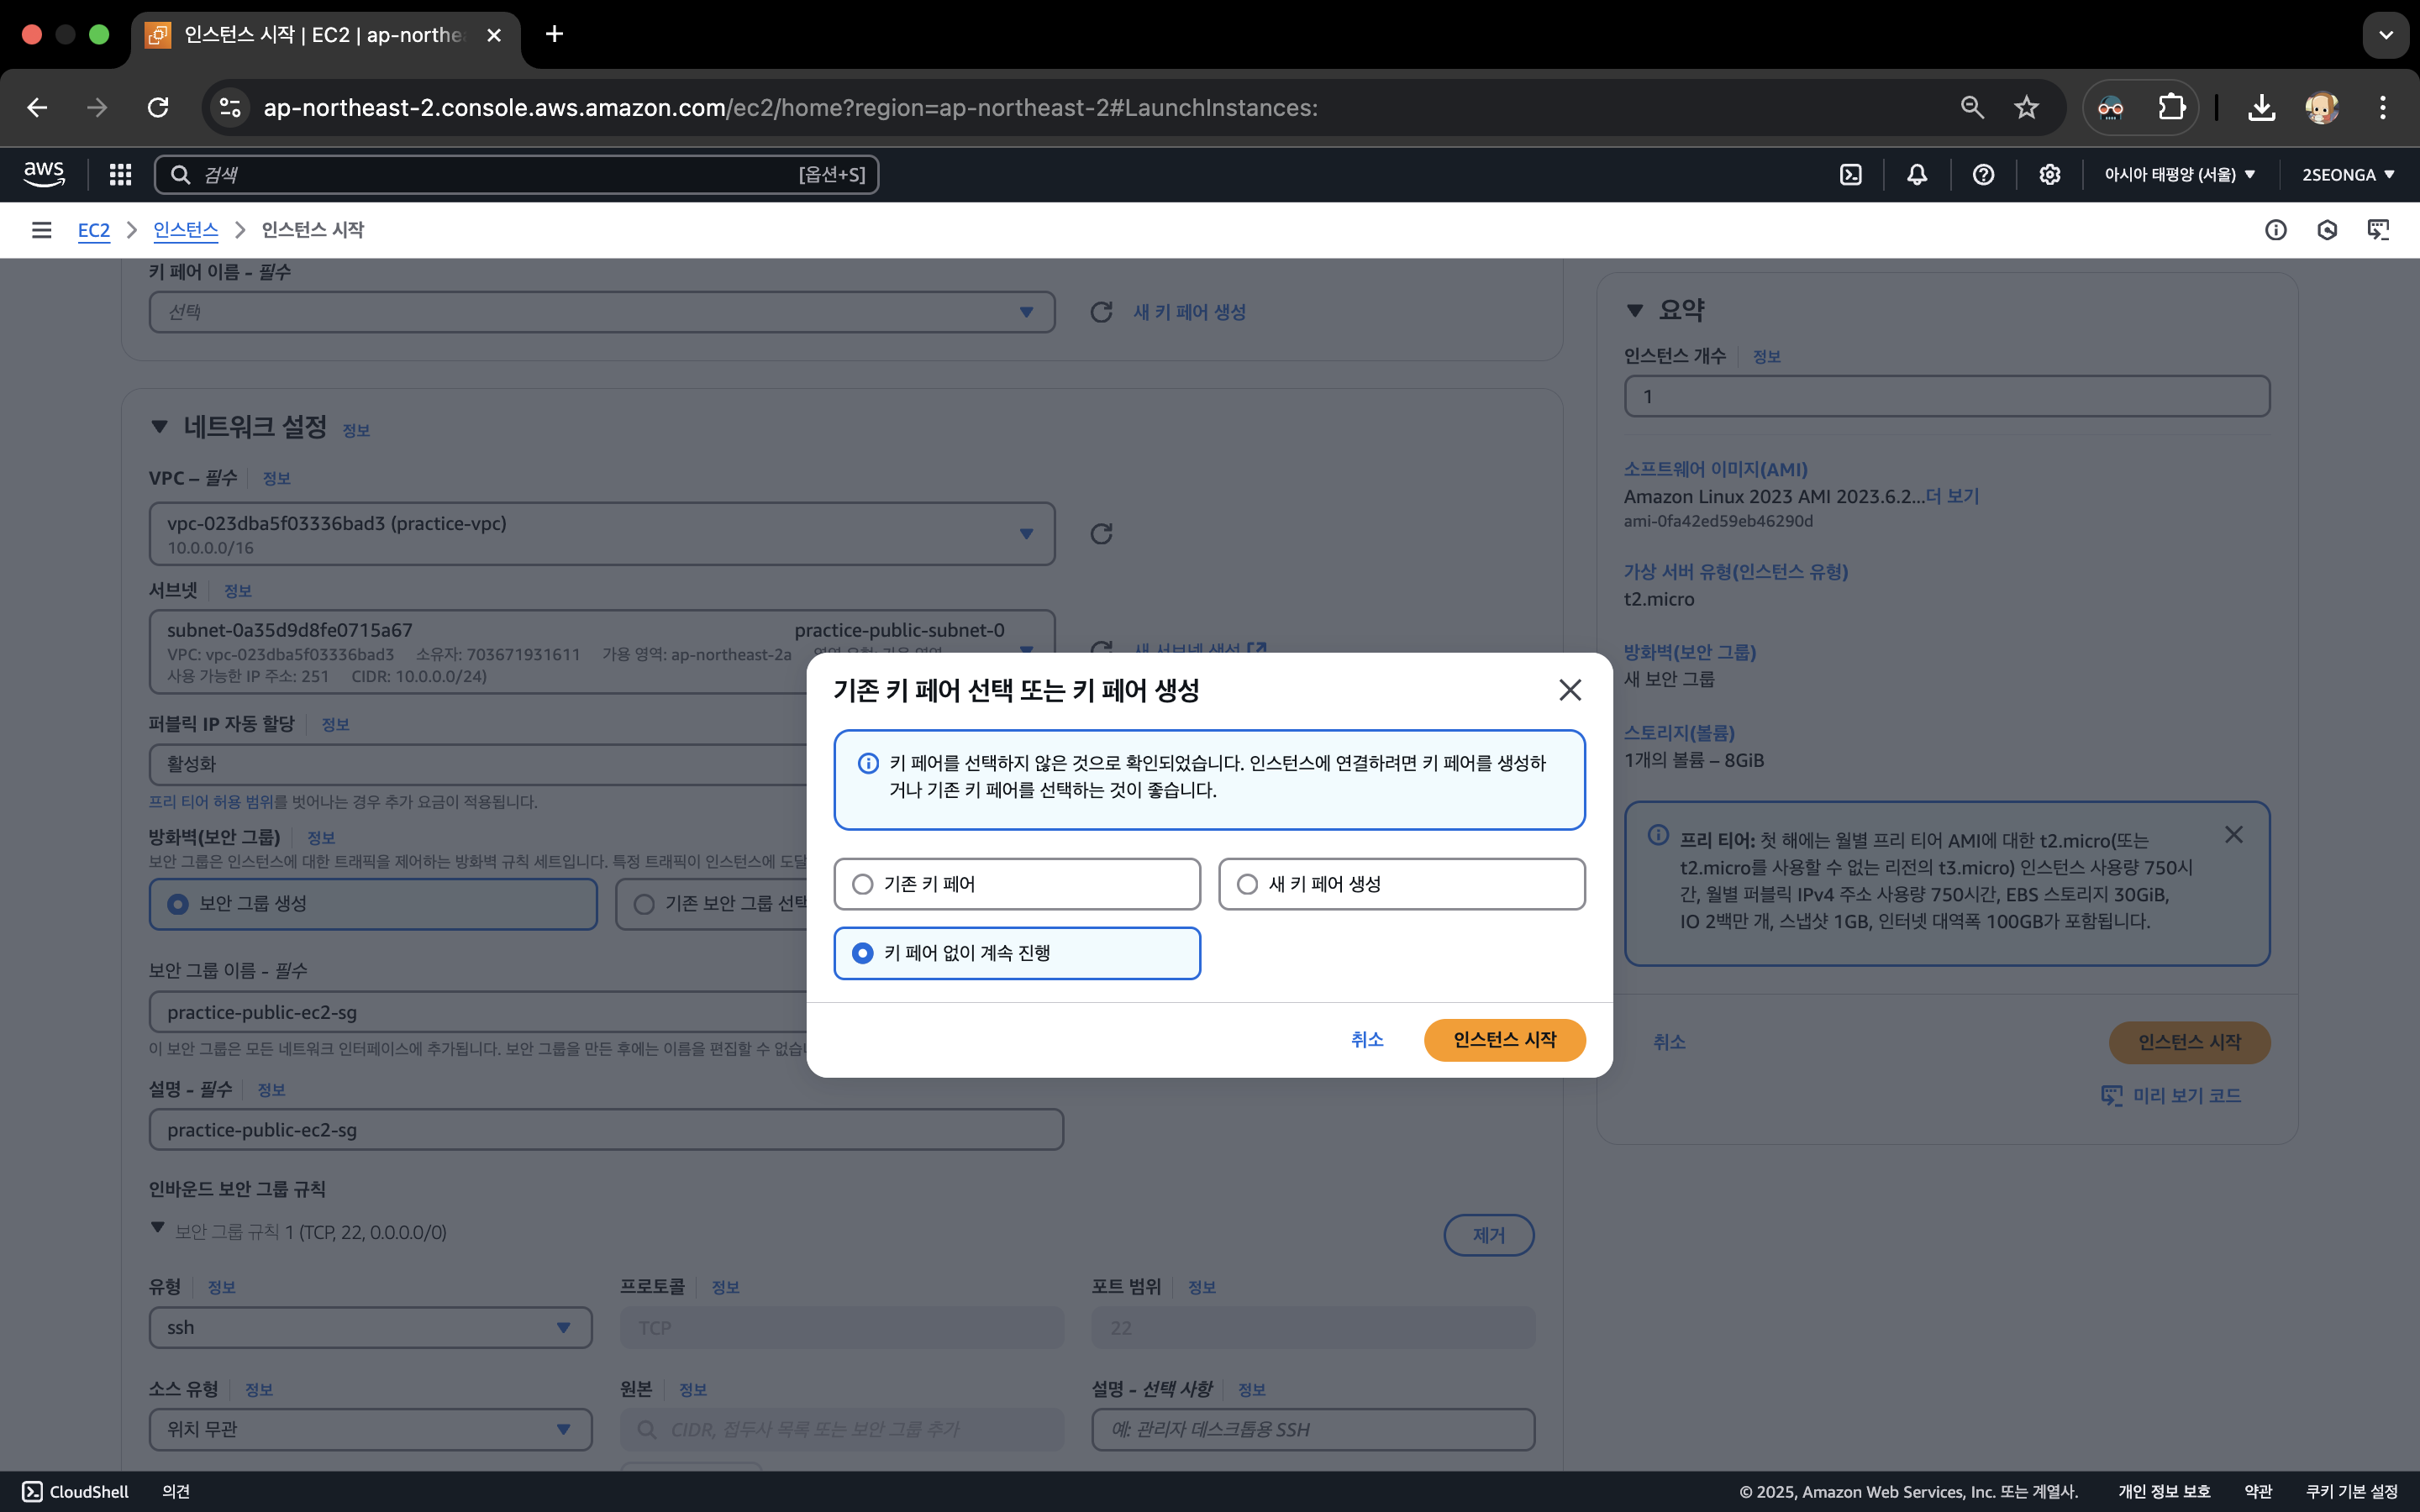2420x1512 pixels.
Task: Bookmark this page with star icon
Action: pos(2026,108)
